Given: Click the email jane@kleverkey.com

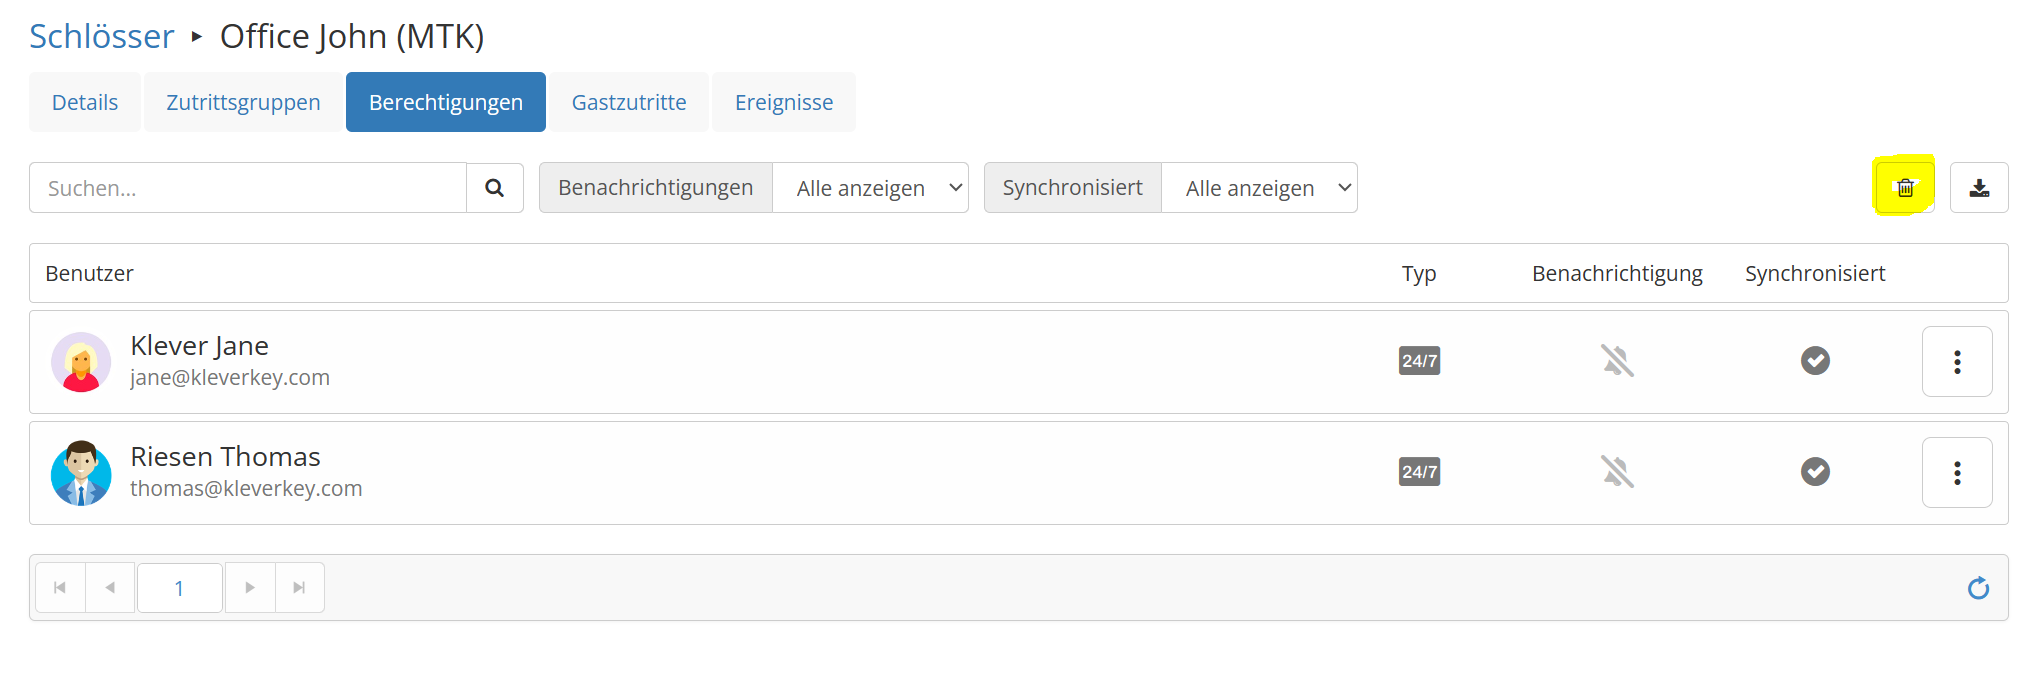Looking at the screenshot, I should click(230, 377).
